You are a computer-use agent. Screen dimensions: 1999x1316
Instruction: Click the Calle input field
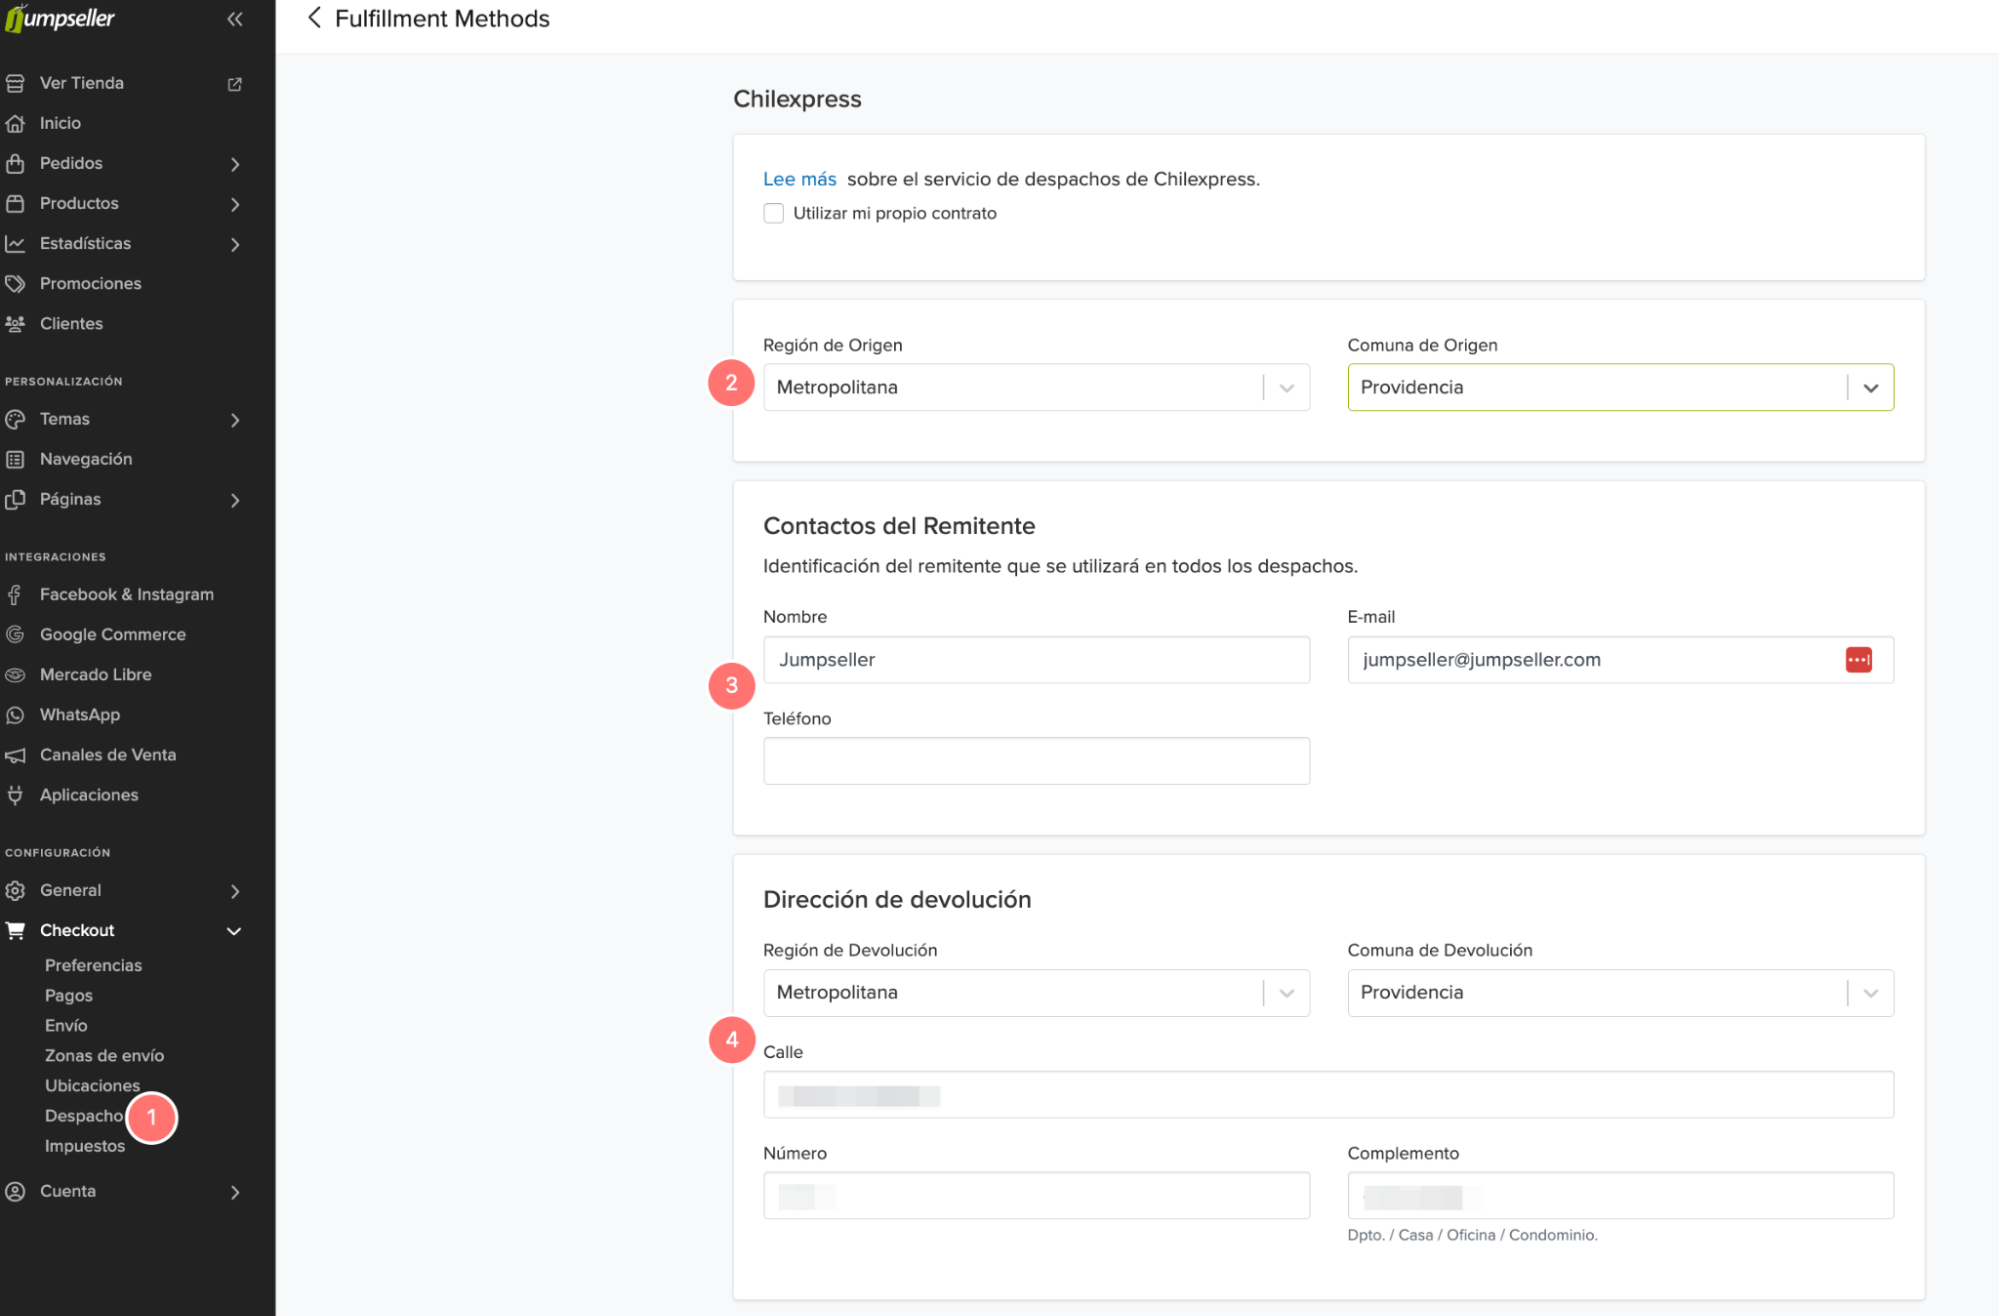[x=1328, y=1095]
